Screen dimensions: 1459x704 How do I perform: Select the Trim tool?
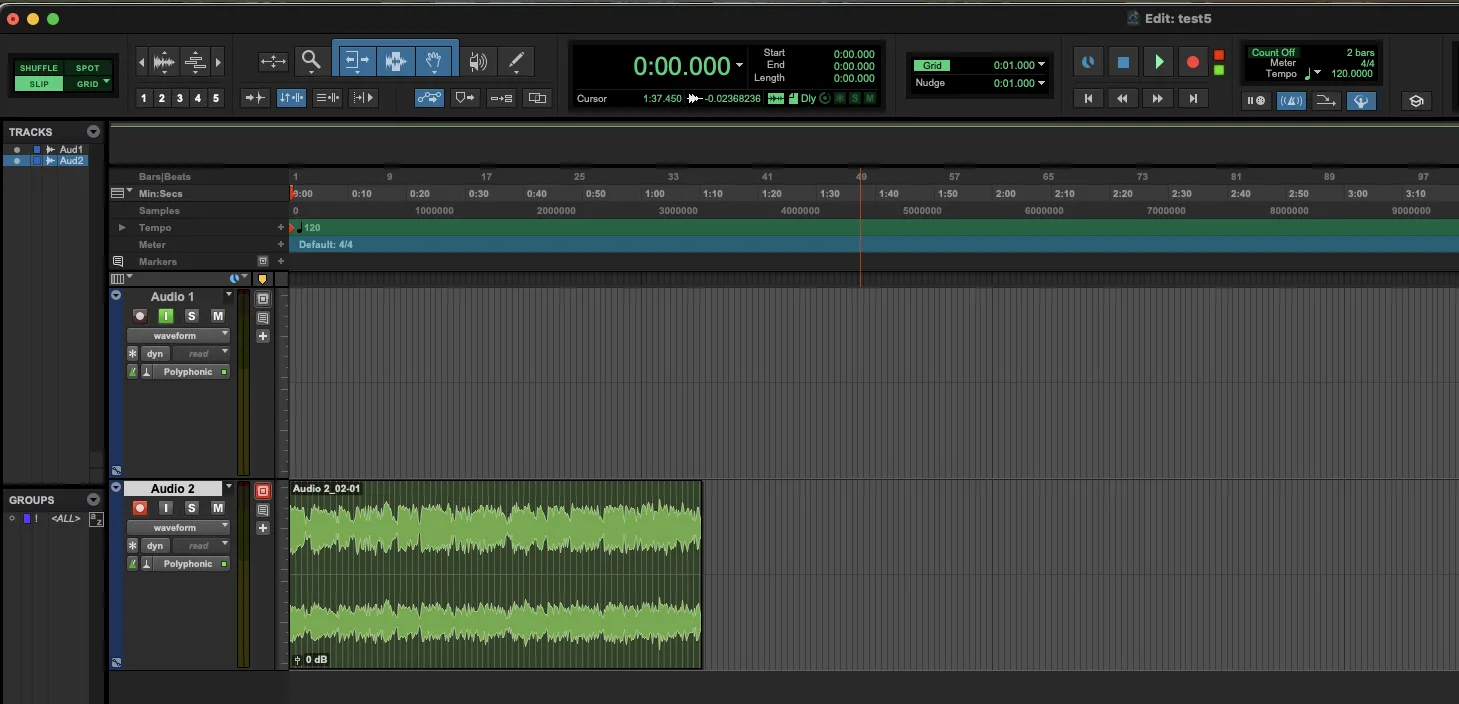click(x=356, y=61)
